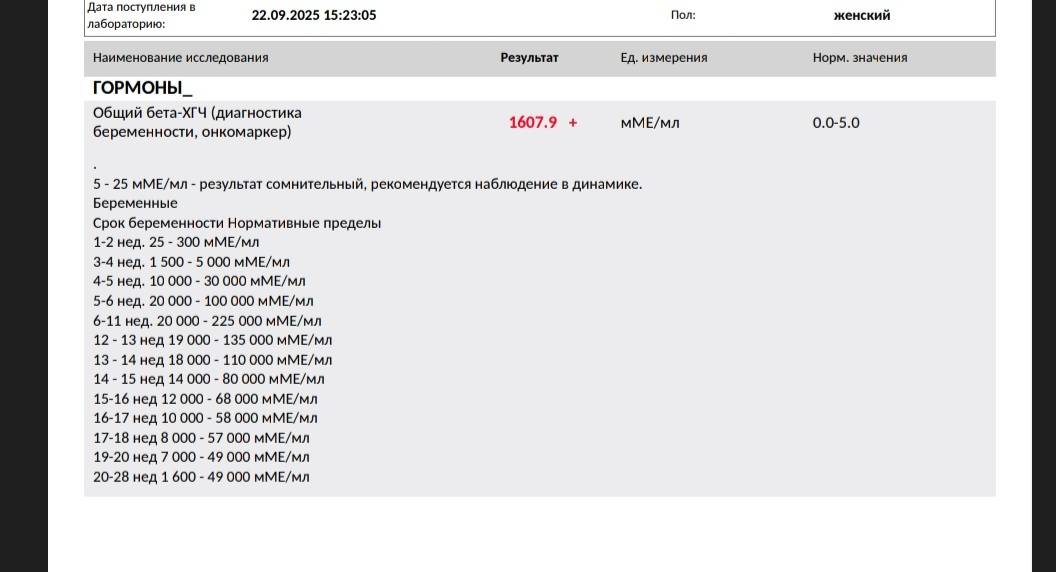This screenshot has width=1056, height=572.
Task: Click the "20-28 нед 1 600 - 49 000" line
Action: (201, 477)
